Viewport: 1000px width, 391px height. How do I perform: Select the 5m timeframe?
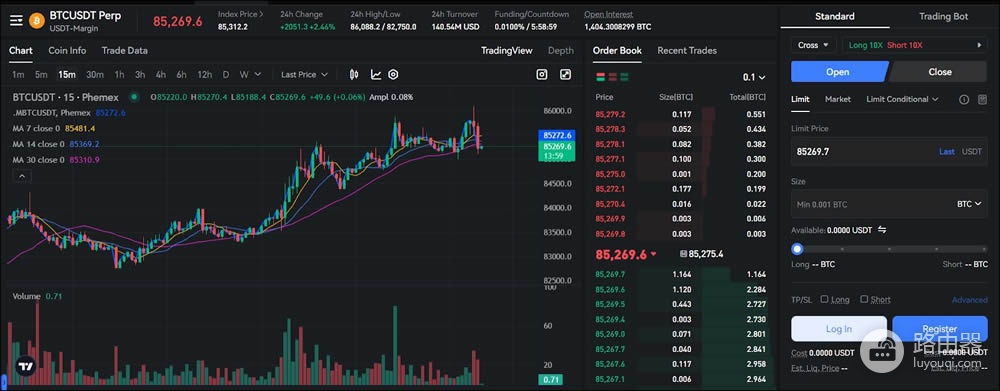coord(41,75)
